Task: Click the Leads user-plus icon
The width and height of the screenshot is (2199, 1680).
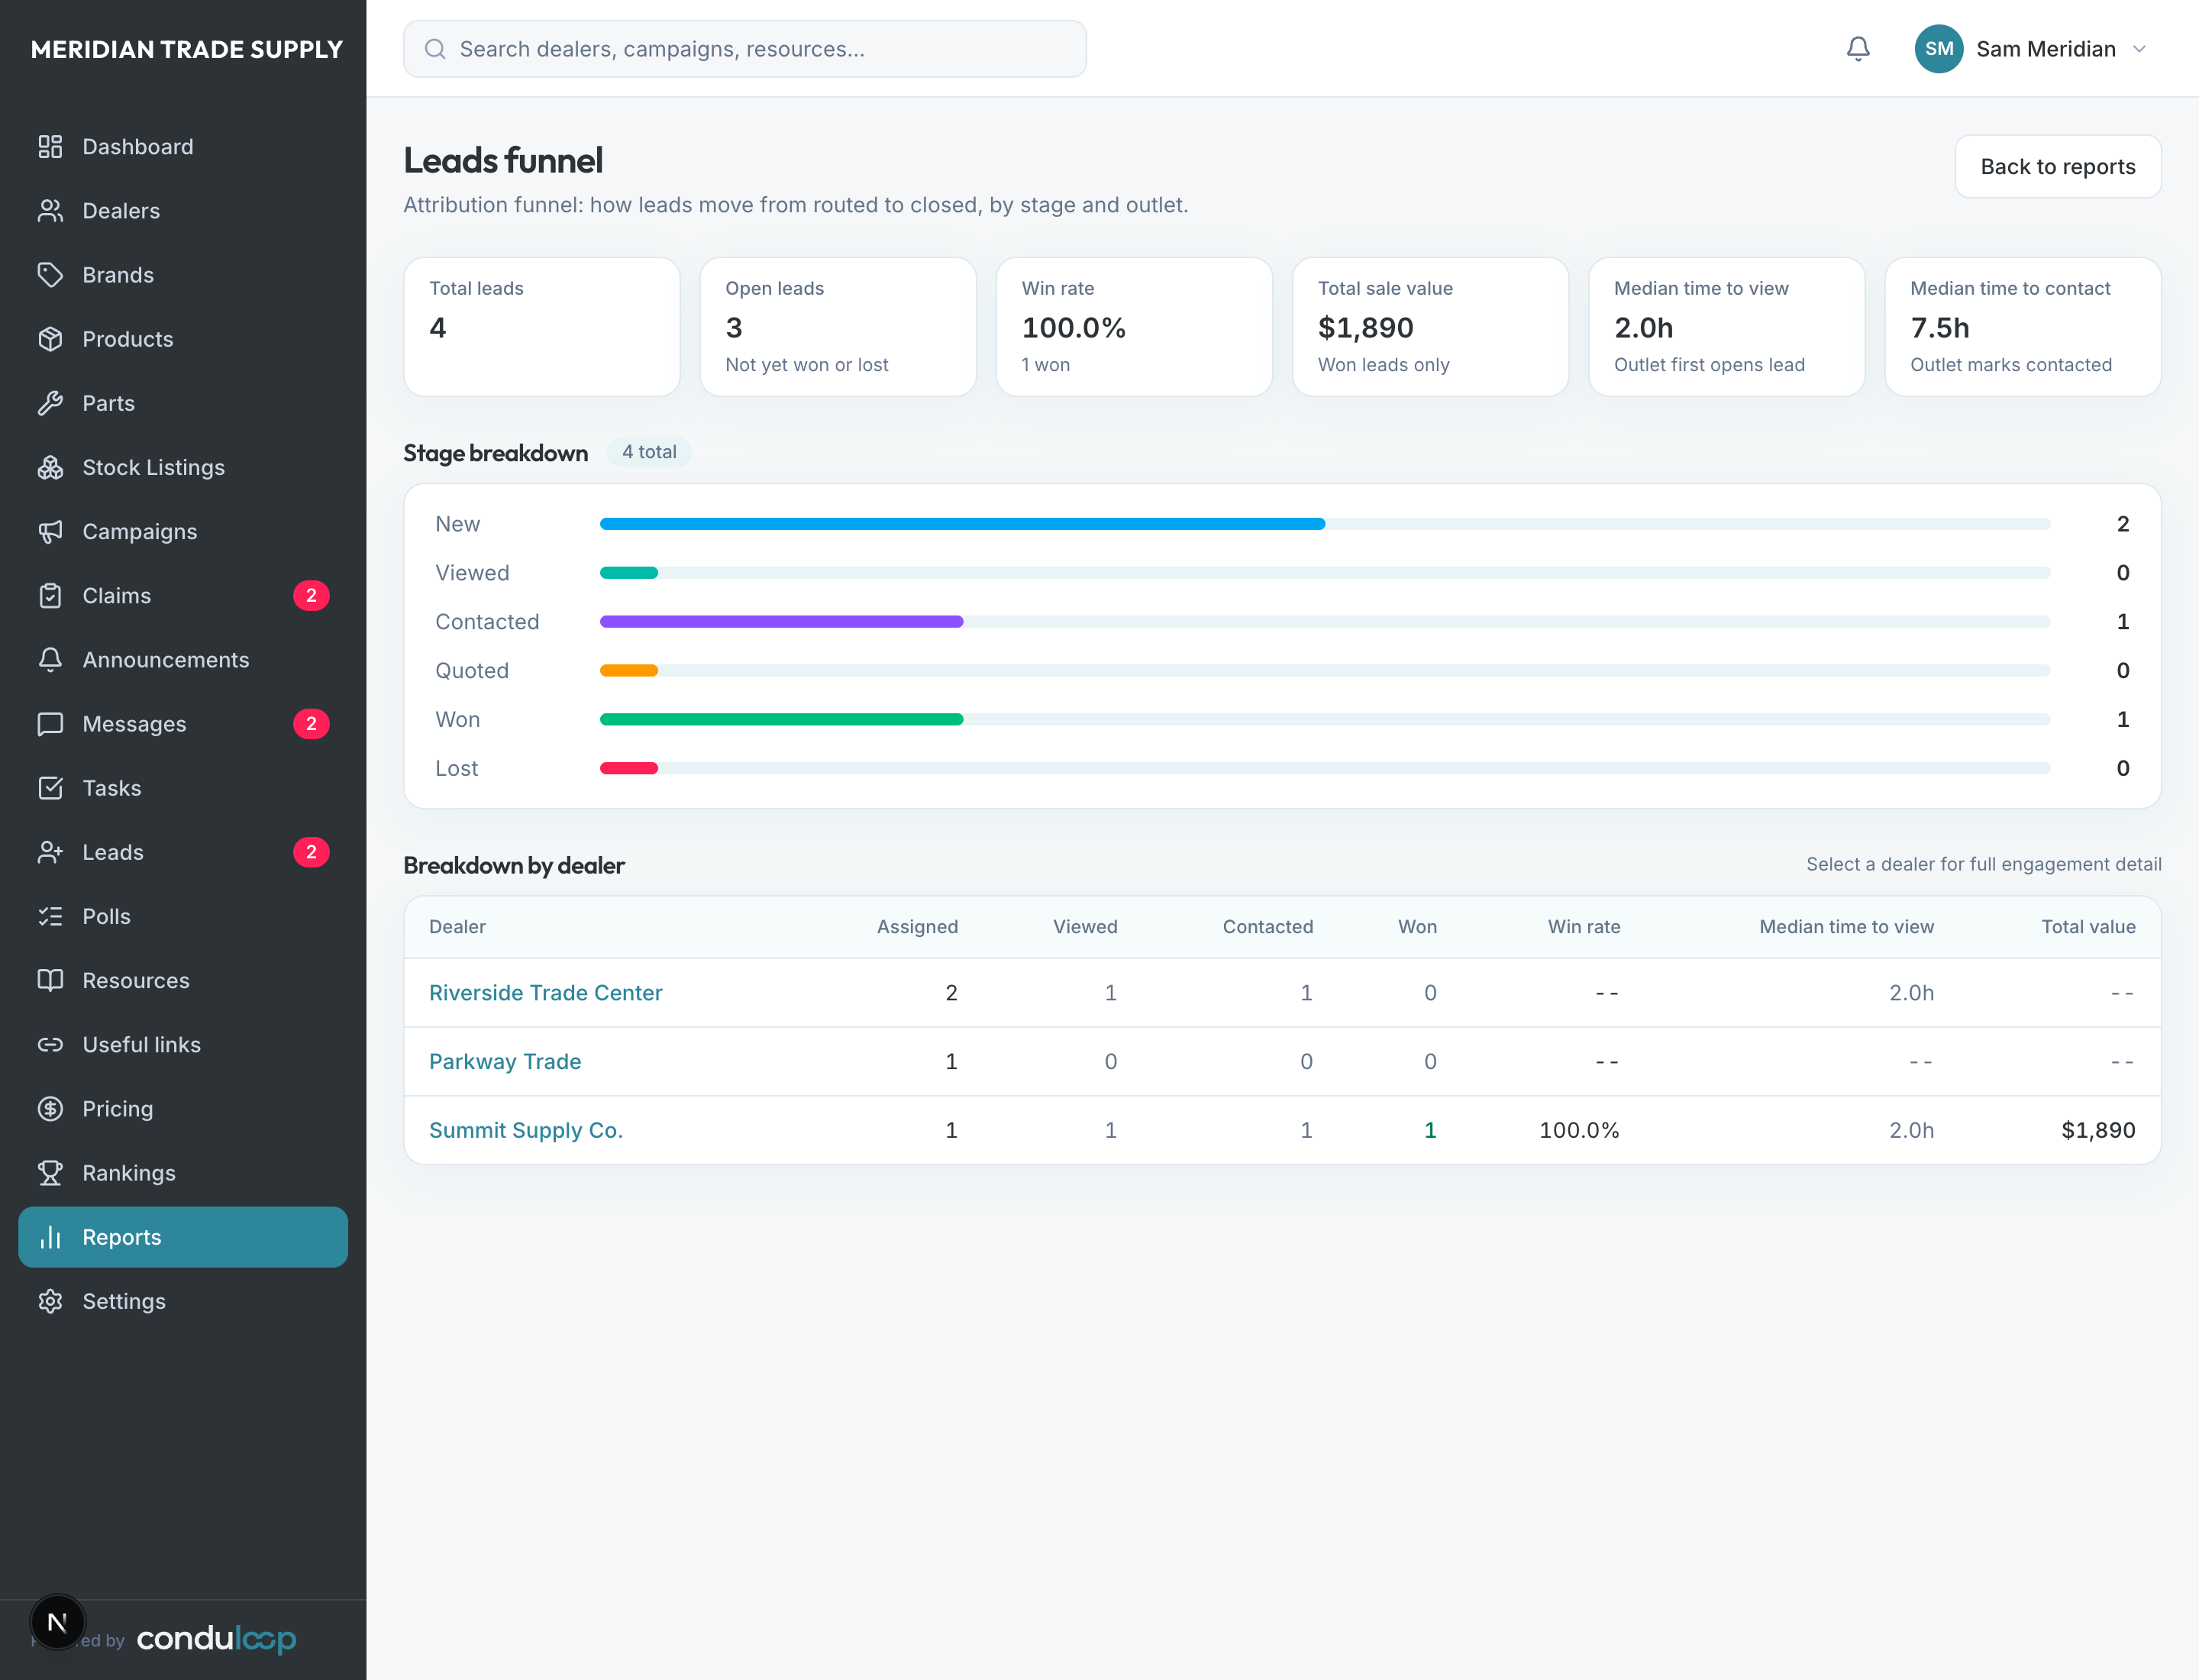Action: point(50,852)
